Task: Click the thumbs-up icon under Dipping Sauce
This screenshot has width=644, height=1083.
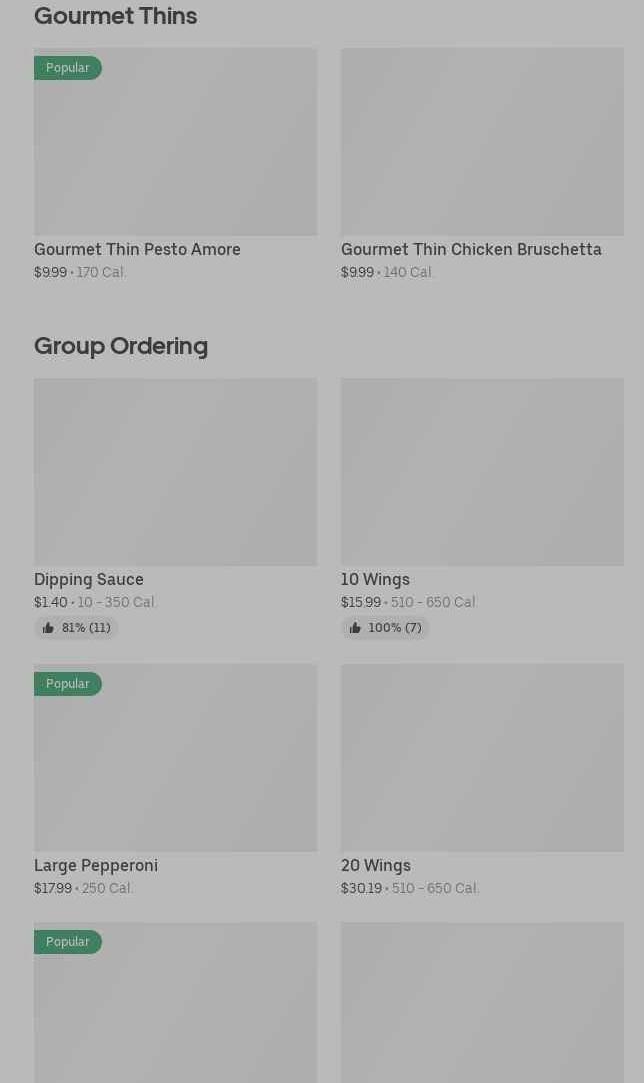Action: click(x=48, y=628)
